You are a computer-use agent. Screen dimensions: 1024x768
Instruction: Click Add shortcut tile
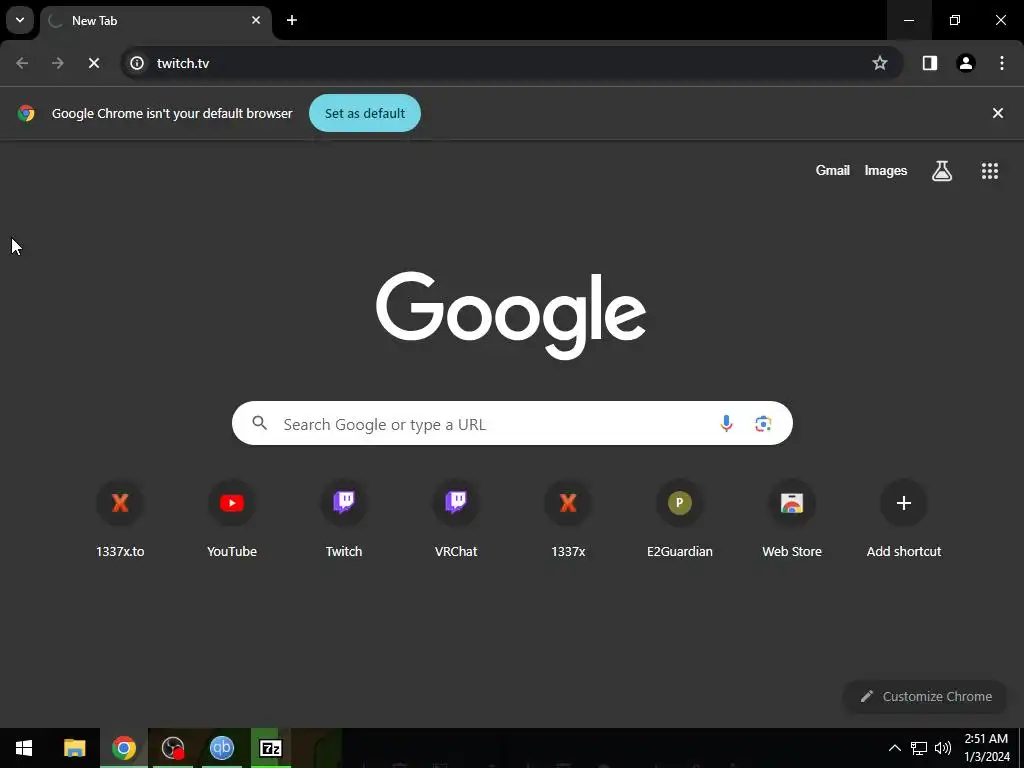point(904,519)
